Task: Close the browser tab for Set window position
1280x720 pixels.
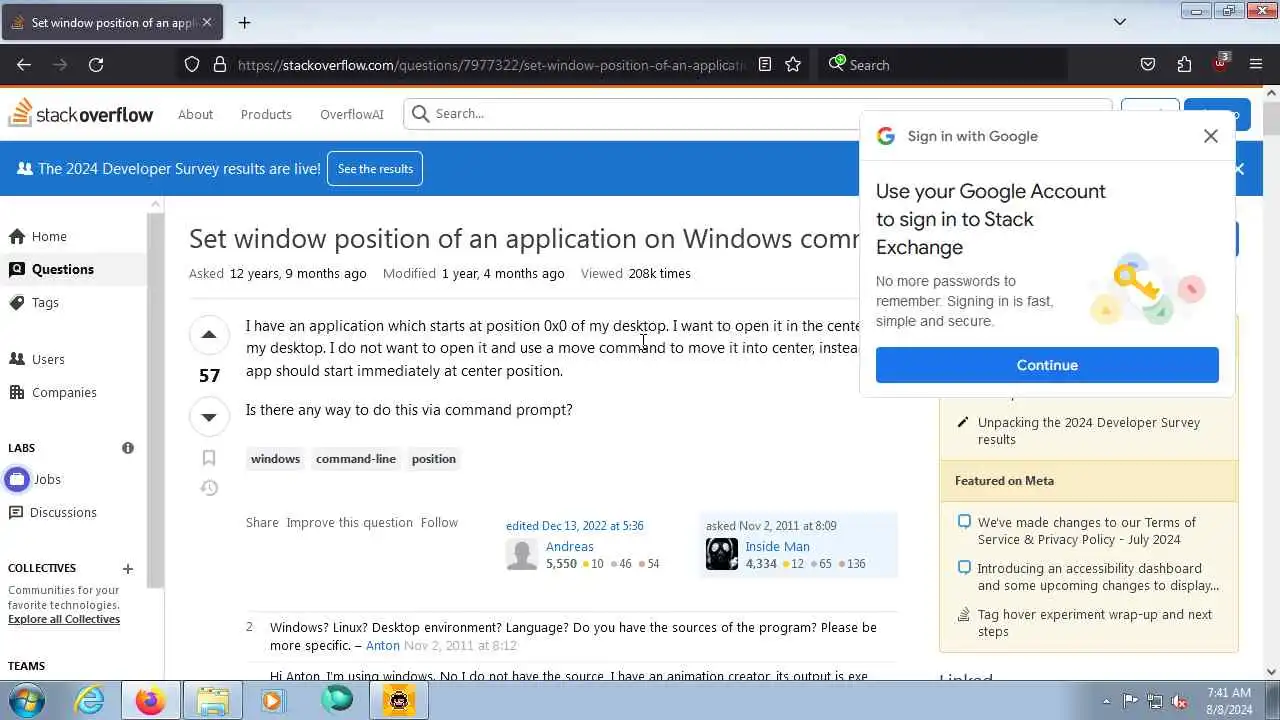Action: click(207, 22)
